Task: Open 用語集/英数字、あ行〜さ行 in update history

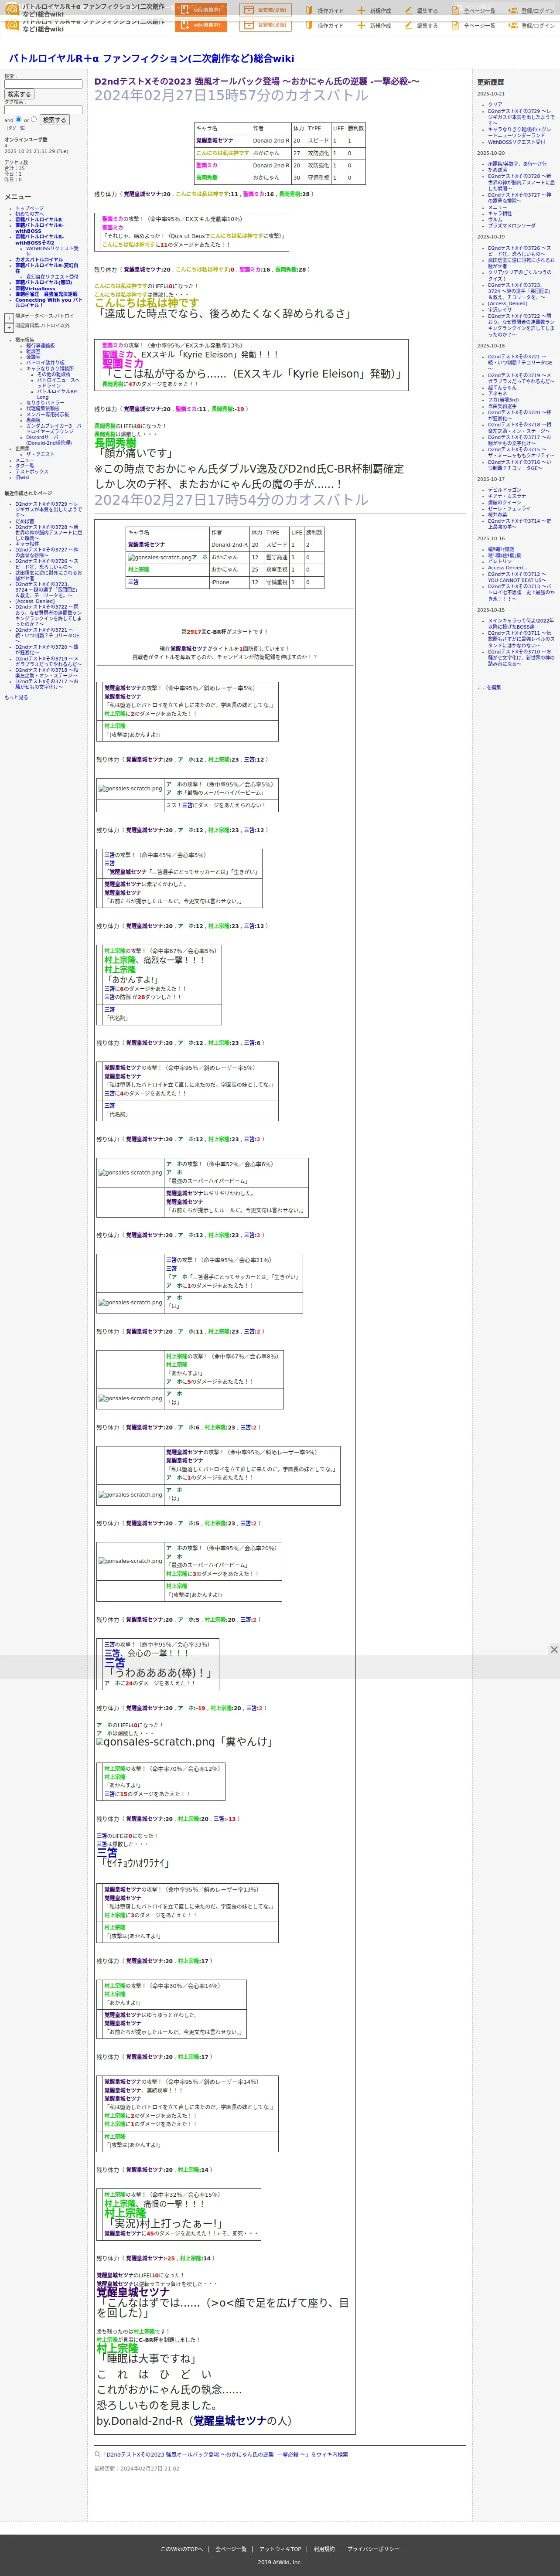Action: tap(517, 164)
